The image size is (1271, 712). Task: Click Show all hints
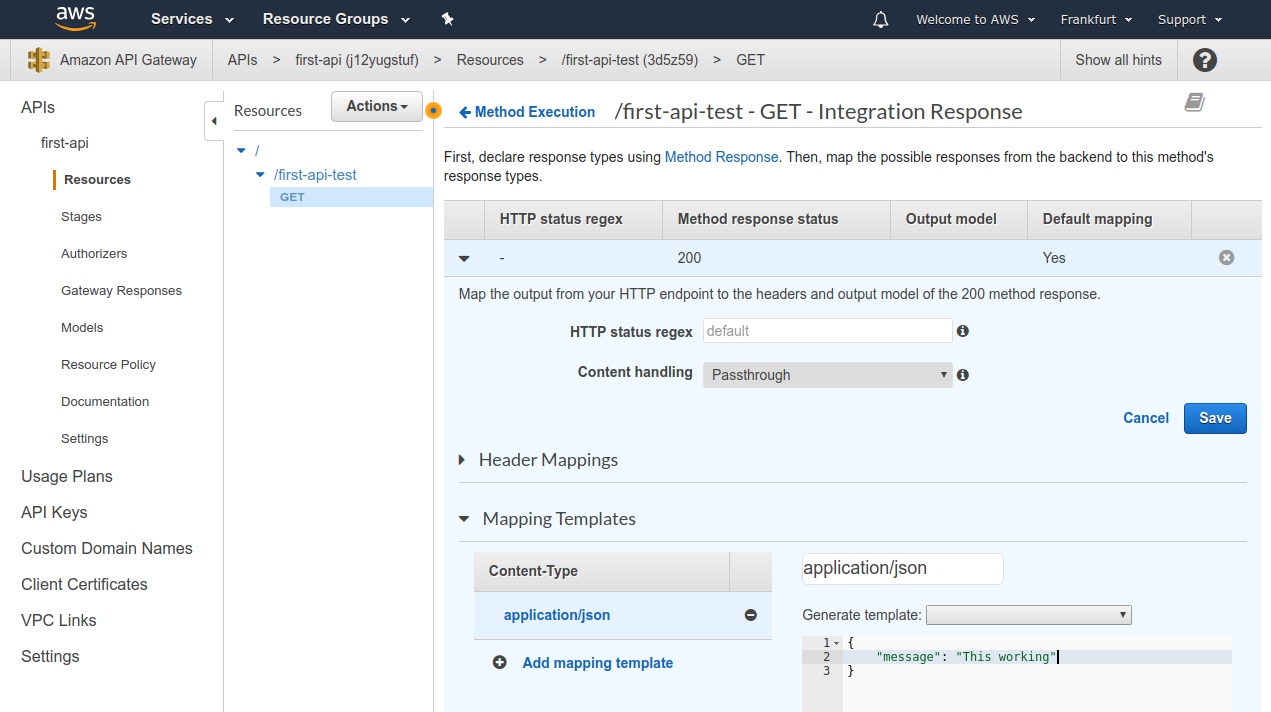(x=1118, y=60)
